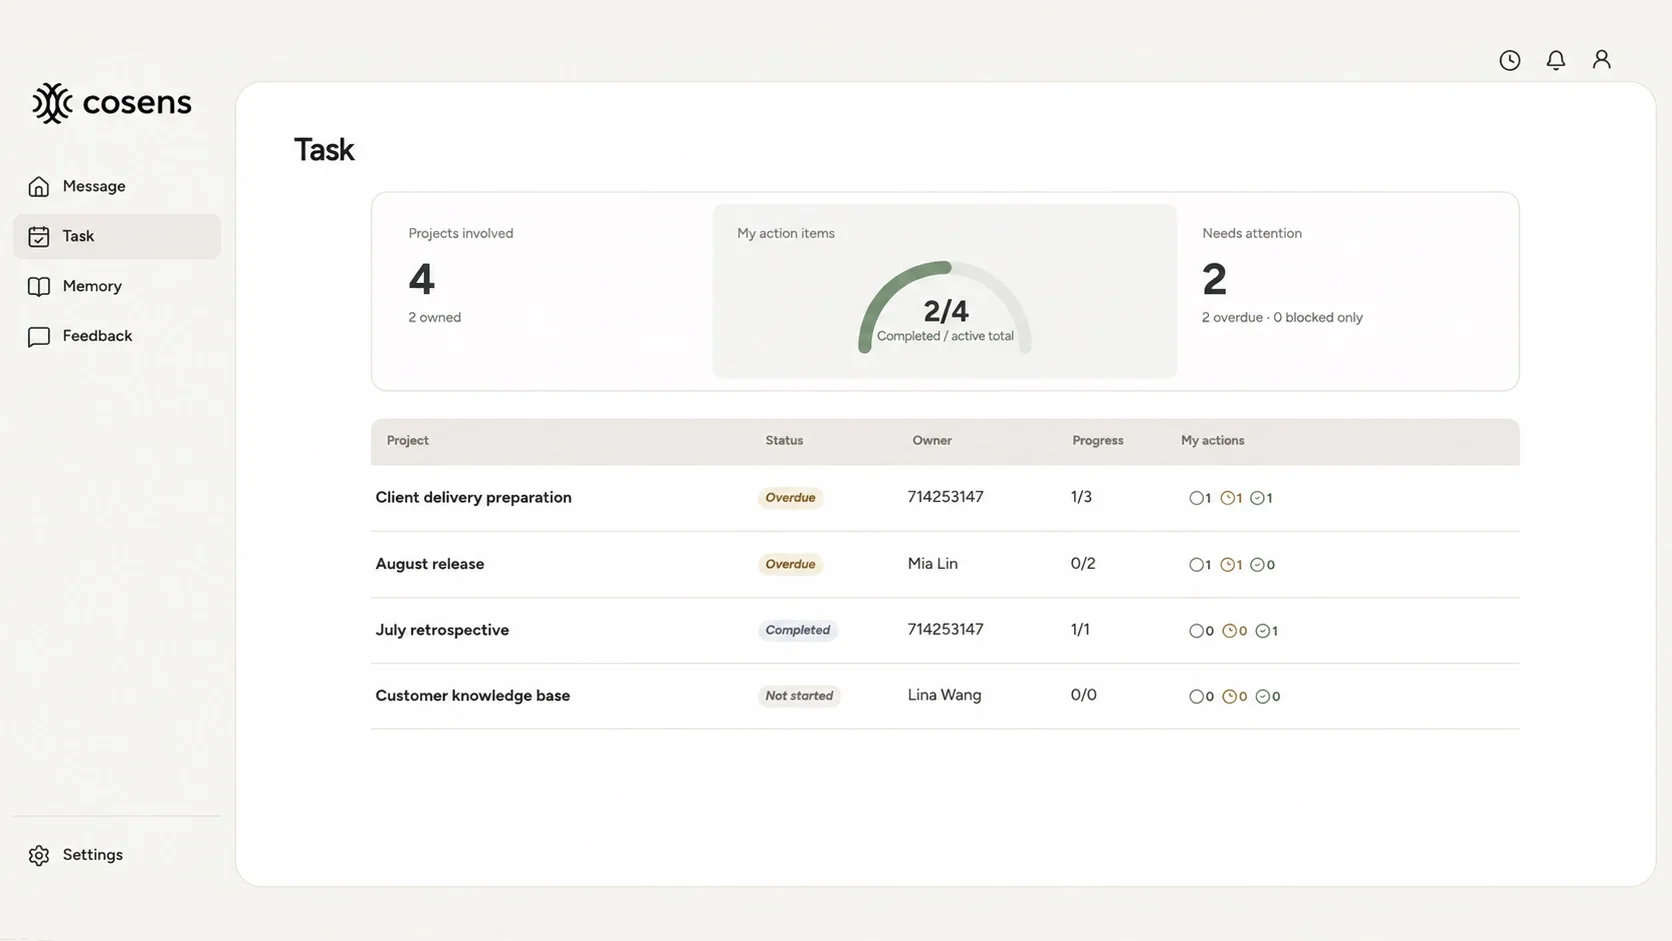Click Overdue badge on Client delivery preparation
Viewport: 1672px width, 941px height.
(x=790, y=498)
